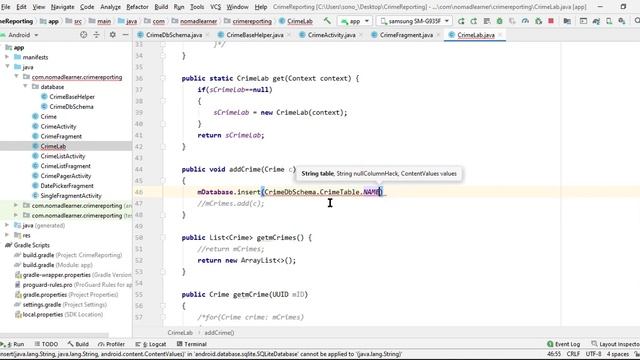Expand the manifests folder
This screenshot has width=640, height=360.
[x=7, y=57]
